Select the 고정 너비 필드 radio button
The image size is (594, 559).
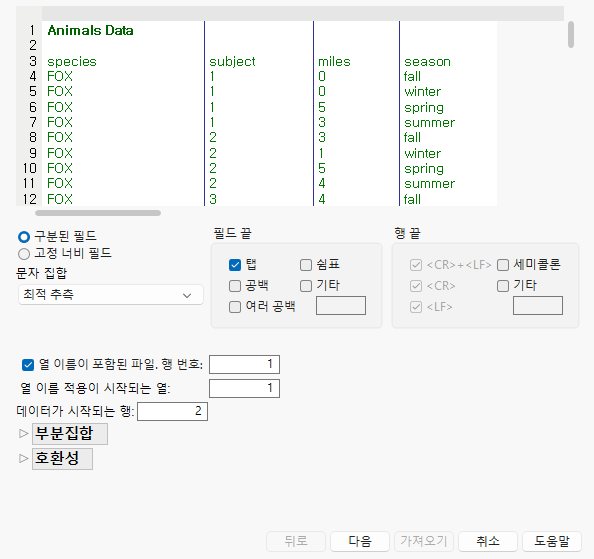(24, 254)
